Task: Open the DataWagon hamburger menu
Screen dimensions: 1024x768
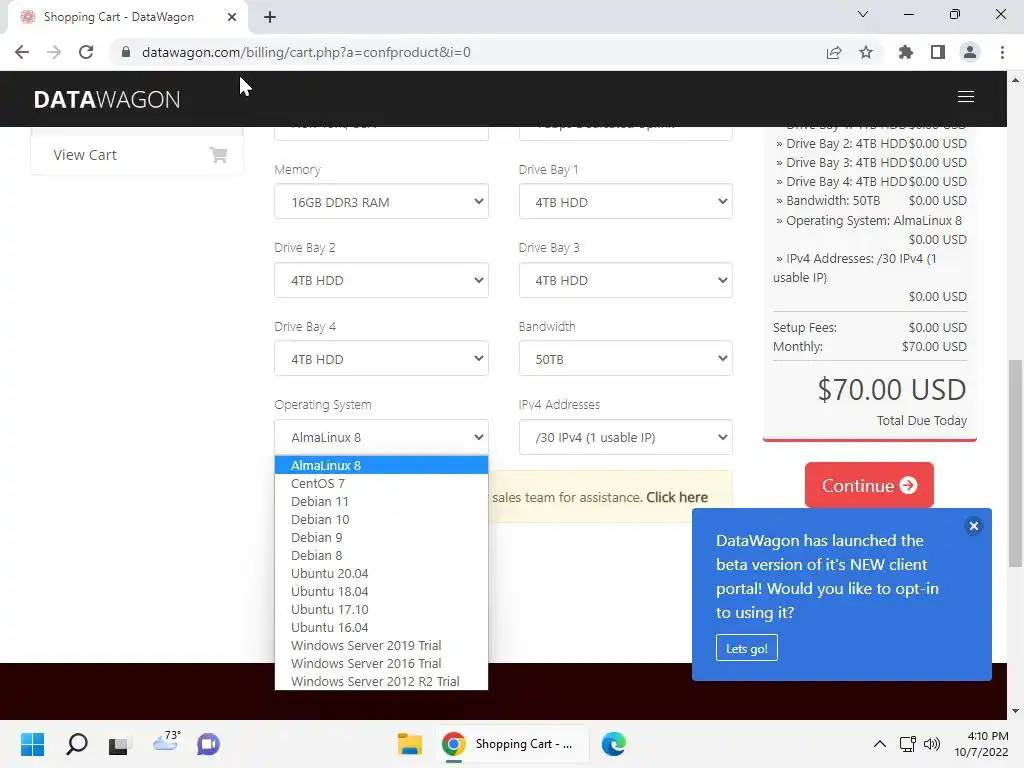Action: point(966,97)
